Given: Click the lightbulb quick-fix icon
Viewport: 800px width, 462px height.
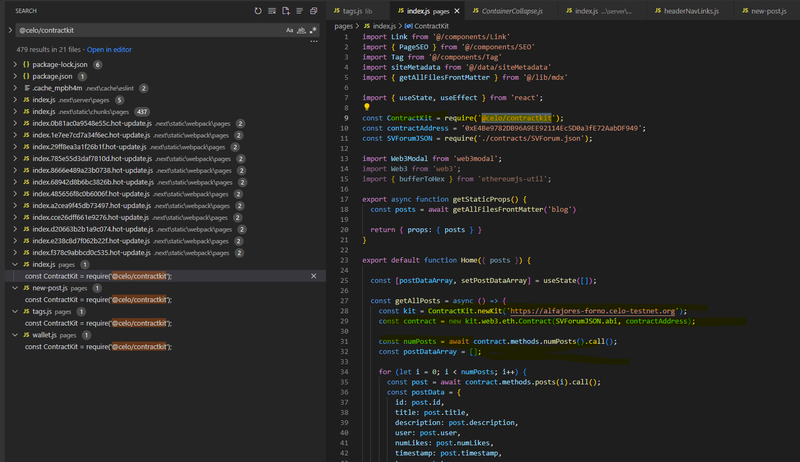Looking at the screenshot, I should [366, 107].
